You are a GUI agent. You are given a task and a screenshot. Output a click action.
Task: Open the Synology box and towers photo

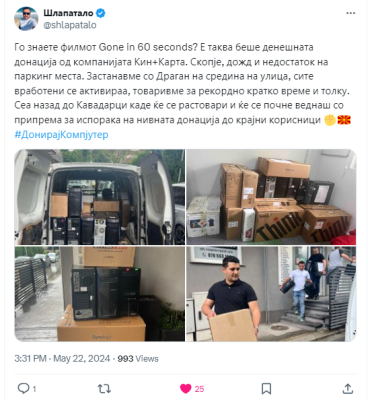(x=99, y=294)
